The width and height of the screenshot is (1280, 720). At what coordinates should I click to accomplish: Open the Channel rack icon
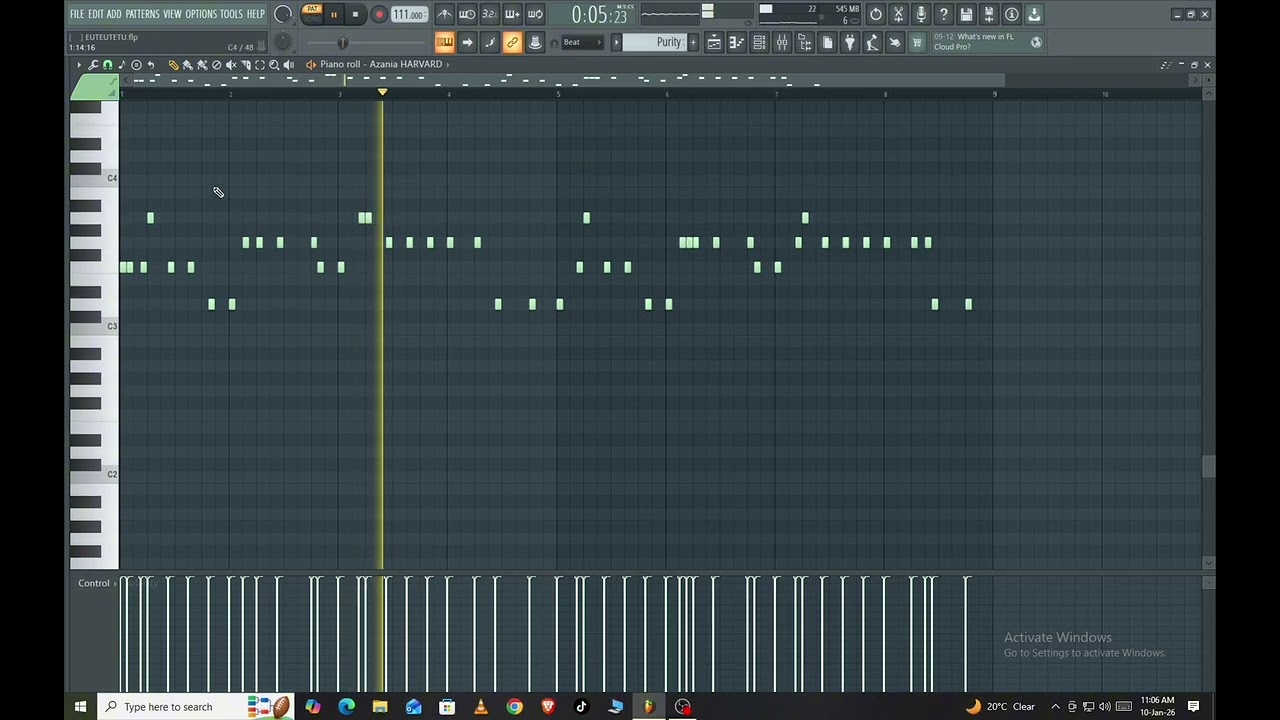coord(759,42)
